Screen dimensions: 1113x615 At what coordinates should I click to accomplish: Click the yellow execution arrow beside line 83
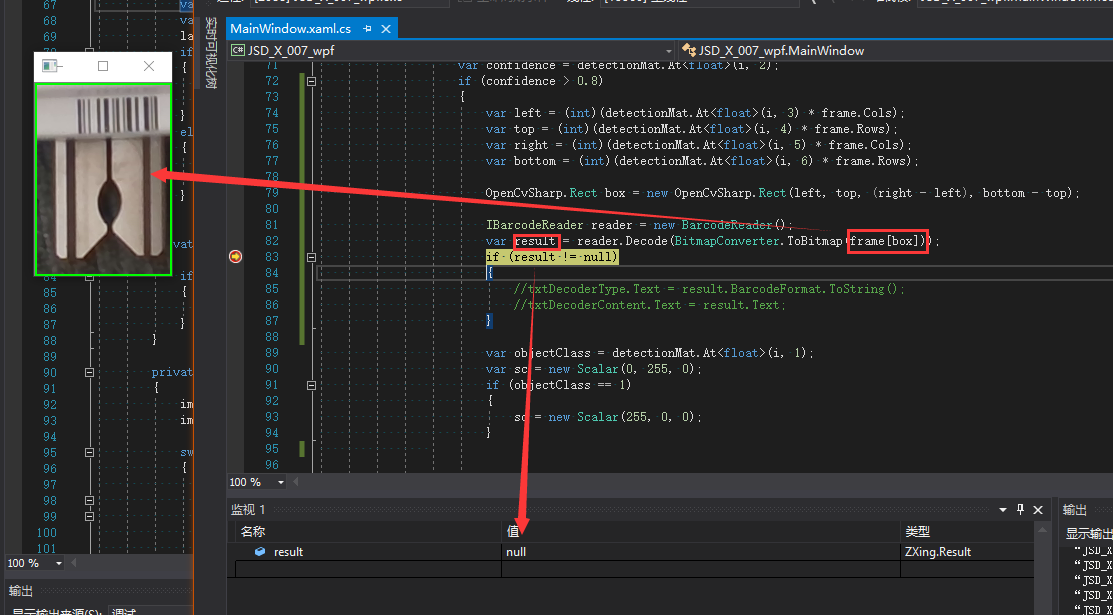235,256
